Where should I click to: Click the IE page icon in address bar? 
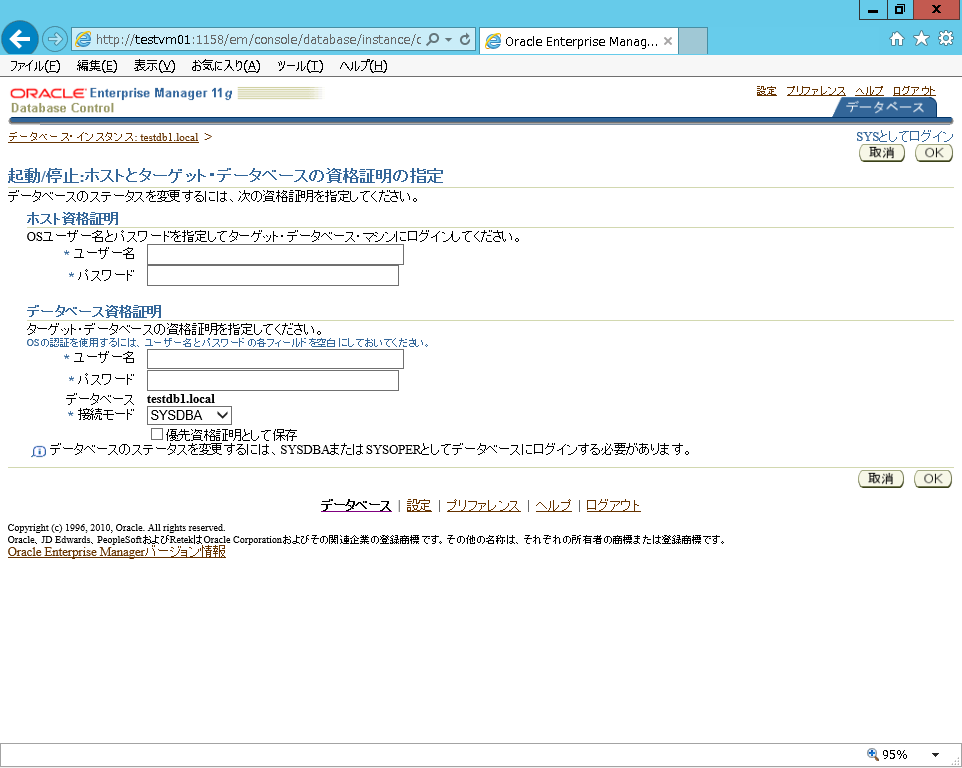pyautogui.click(x=83, y=39)
